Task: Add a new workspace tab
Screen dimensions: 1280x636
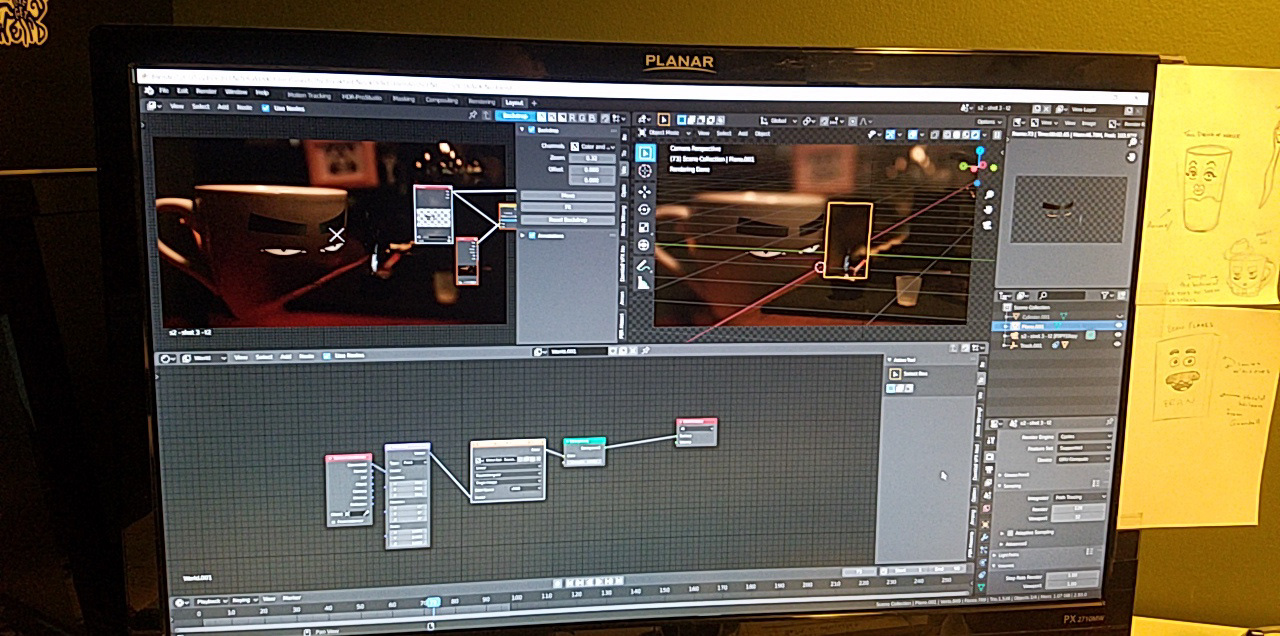Action: [x=534, y=102]
